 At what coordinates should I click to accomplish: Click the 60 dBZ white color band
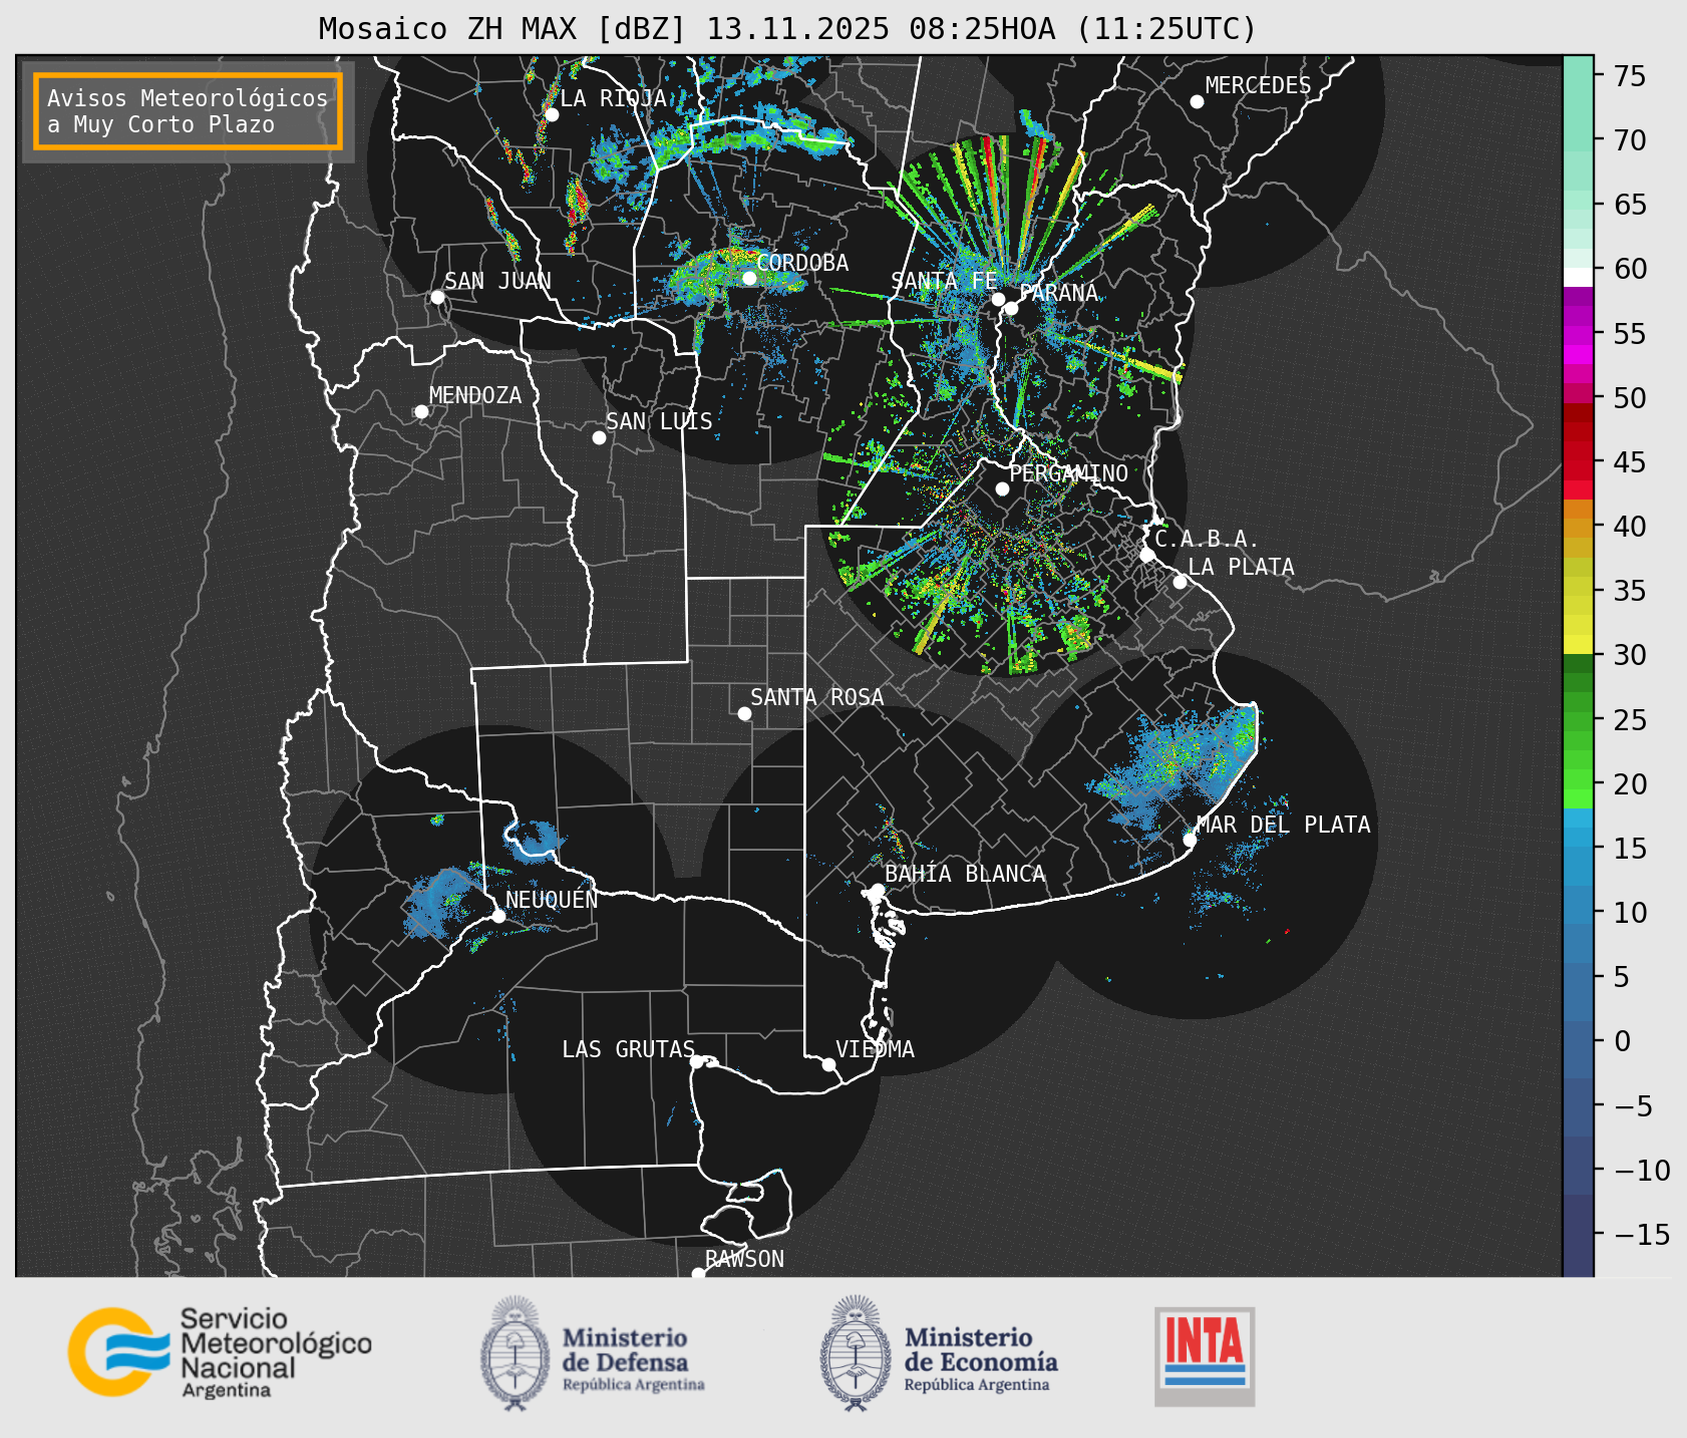[1578, 276]
